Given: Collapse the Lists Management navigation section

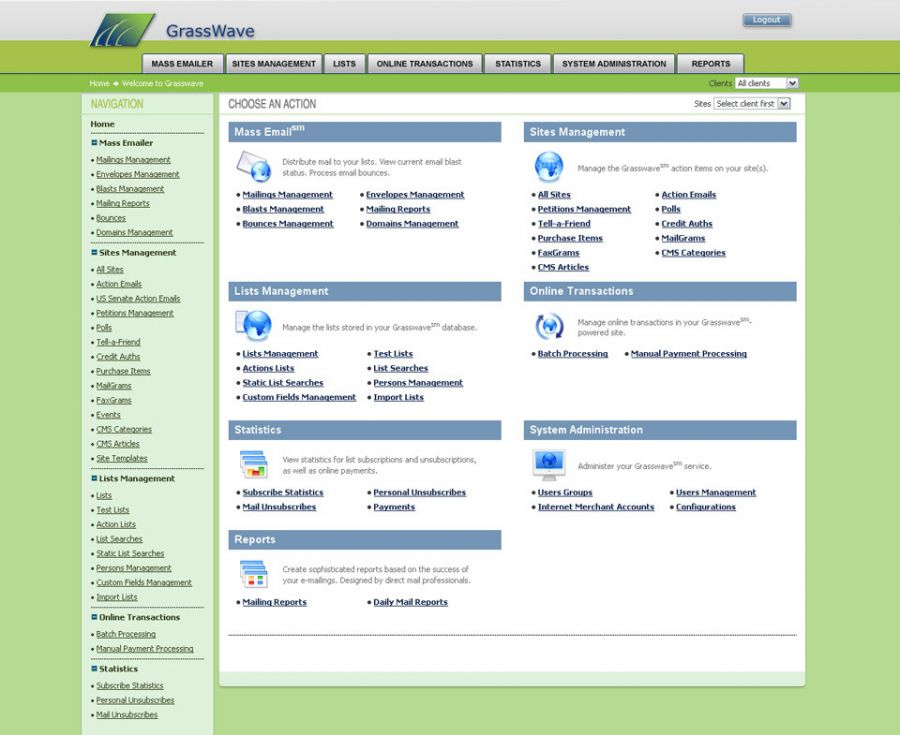Looking at the screenshot, I should pos(94,478).
